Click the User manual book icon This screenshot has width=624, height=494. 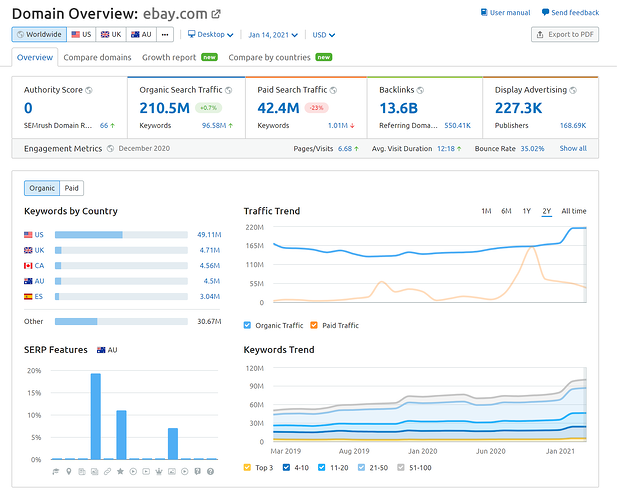click(484, 12)
